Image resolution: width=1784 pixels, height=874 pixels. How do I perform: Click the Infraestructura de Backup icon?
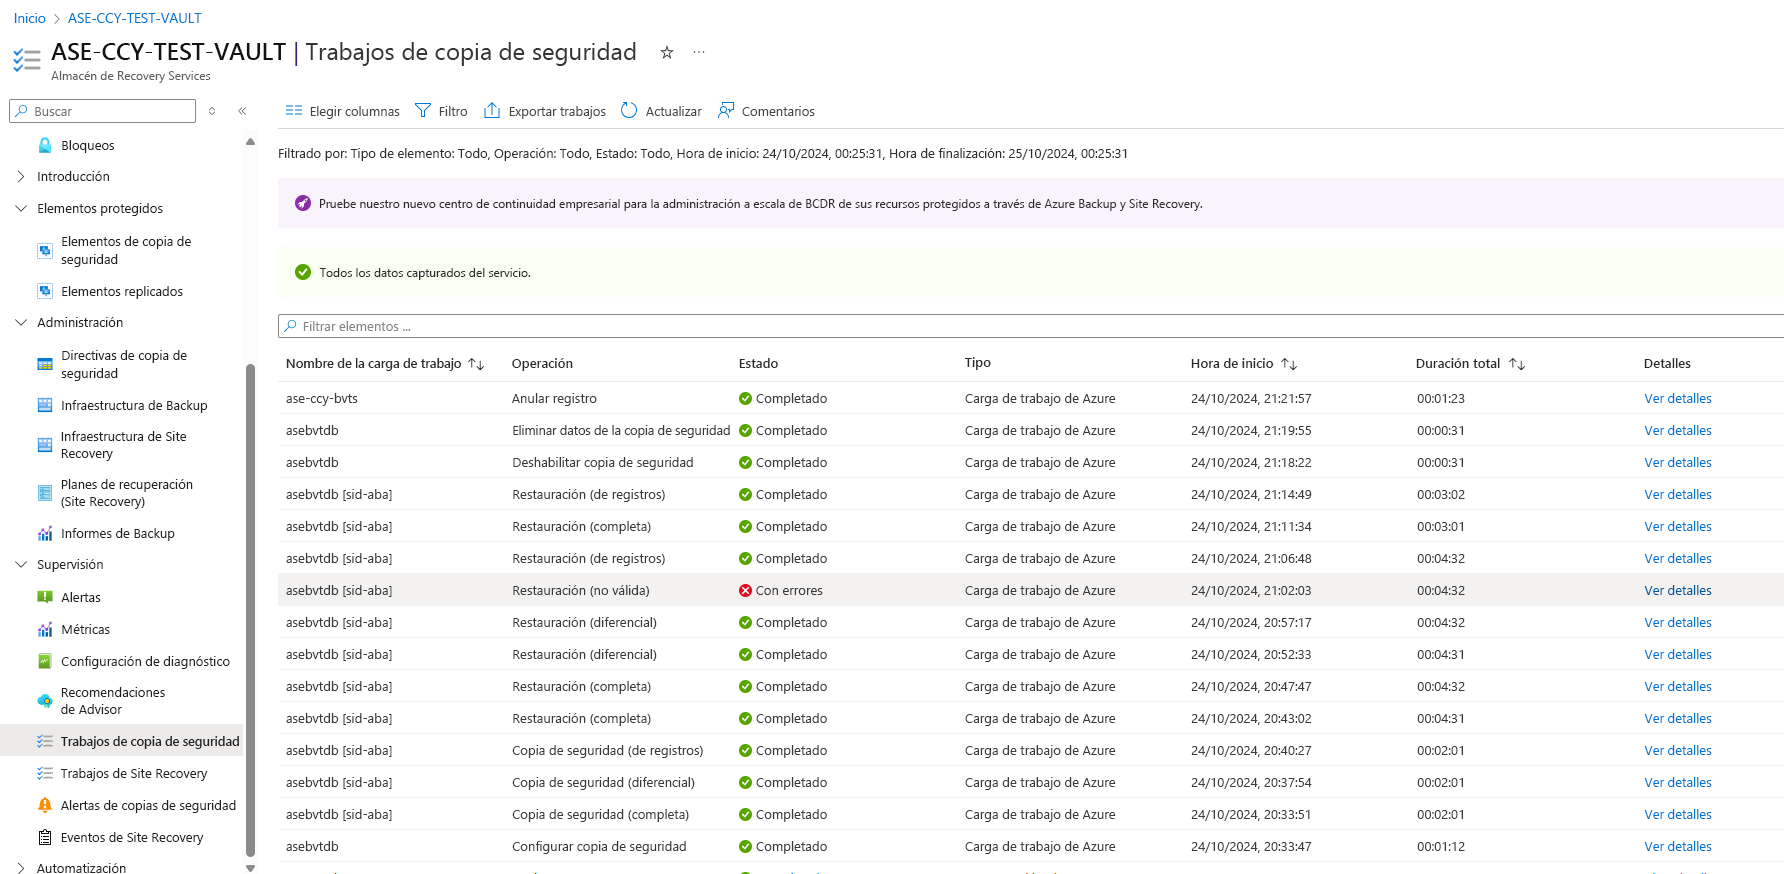click(45, 405)
